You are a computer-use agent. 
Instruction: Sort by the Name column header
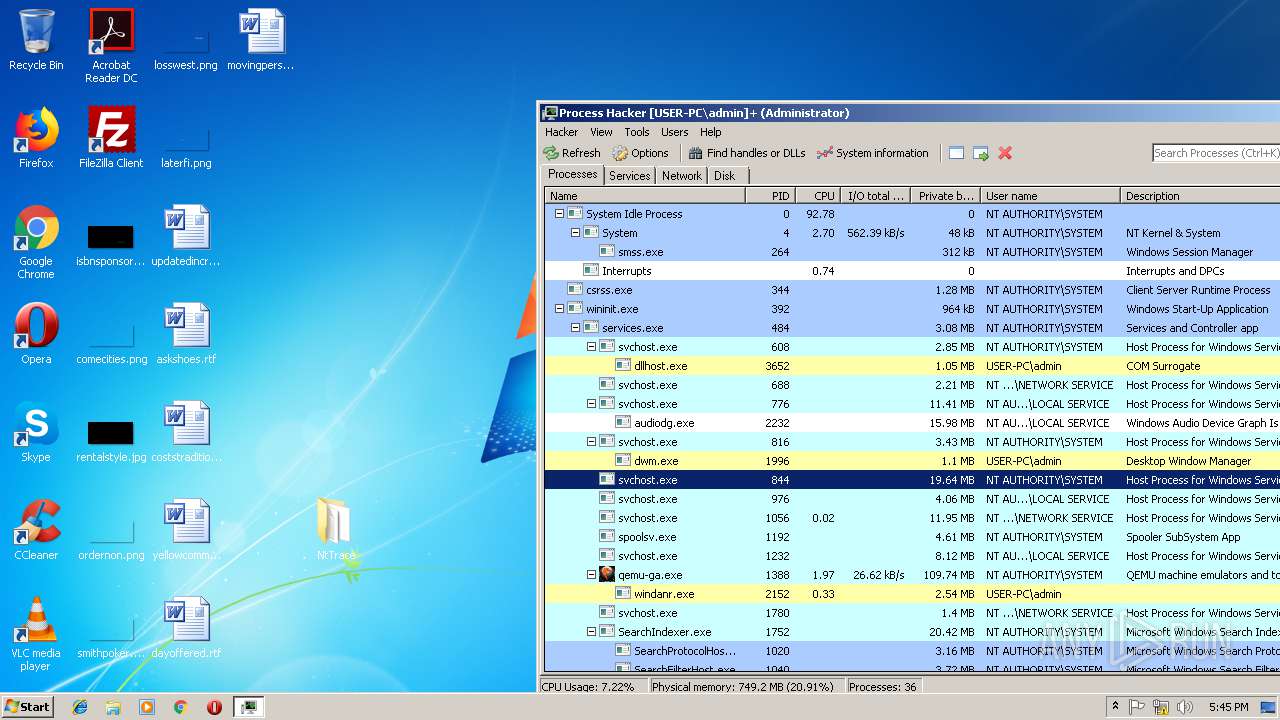(x=645, y=196)
